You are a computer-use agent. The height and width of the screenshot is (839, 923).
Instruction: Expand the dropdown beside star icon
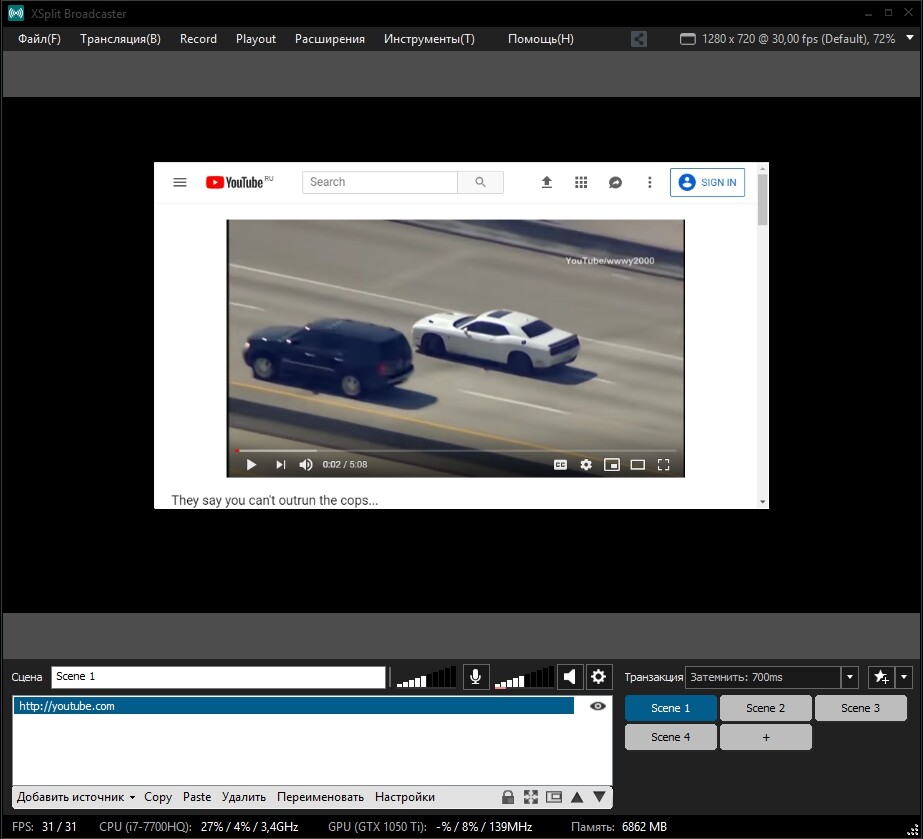tap(904, 677)
